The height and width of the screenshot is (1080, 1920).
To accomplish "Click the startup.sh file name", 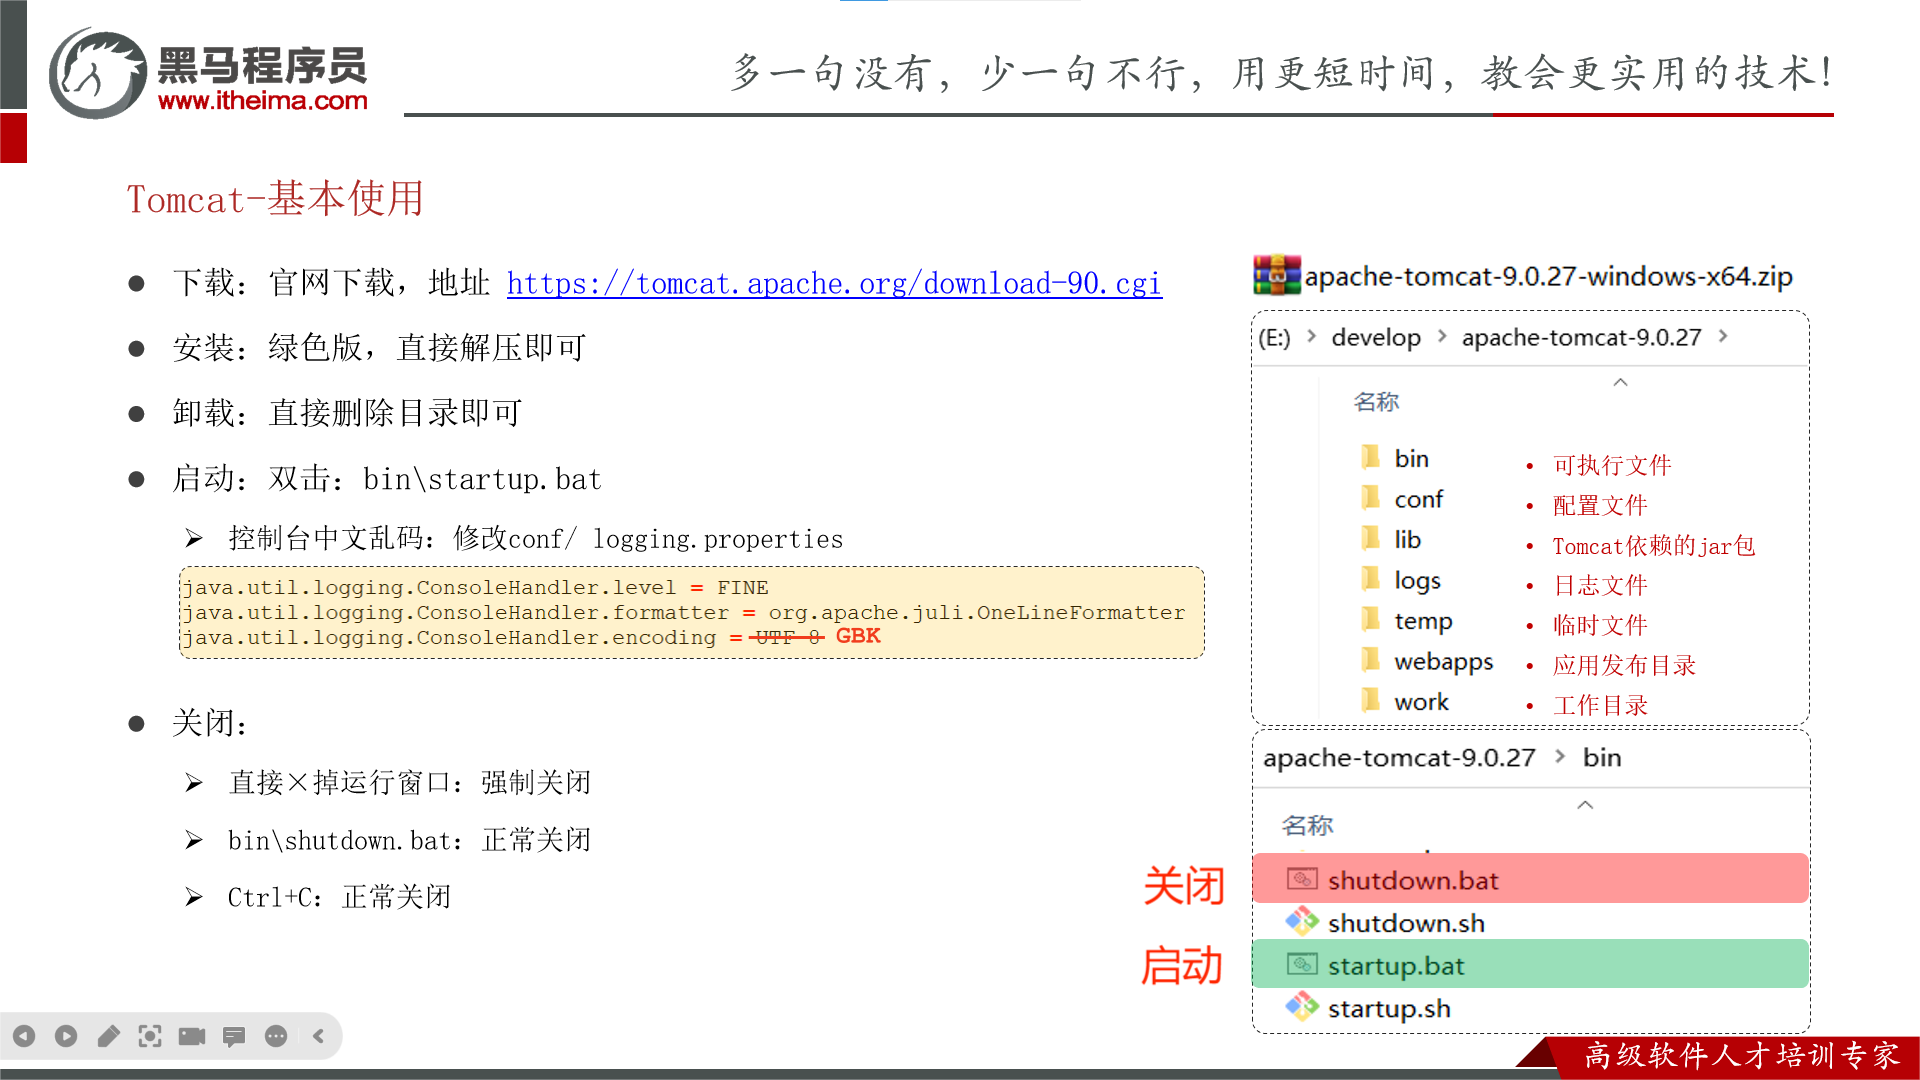I will [1389, 1009].
